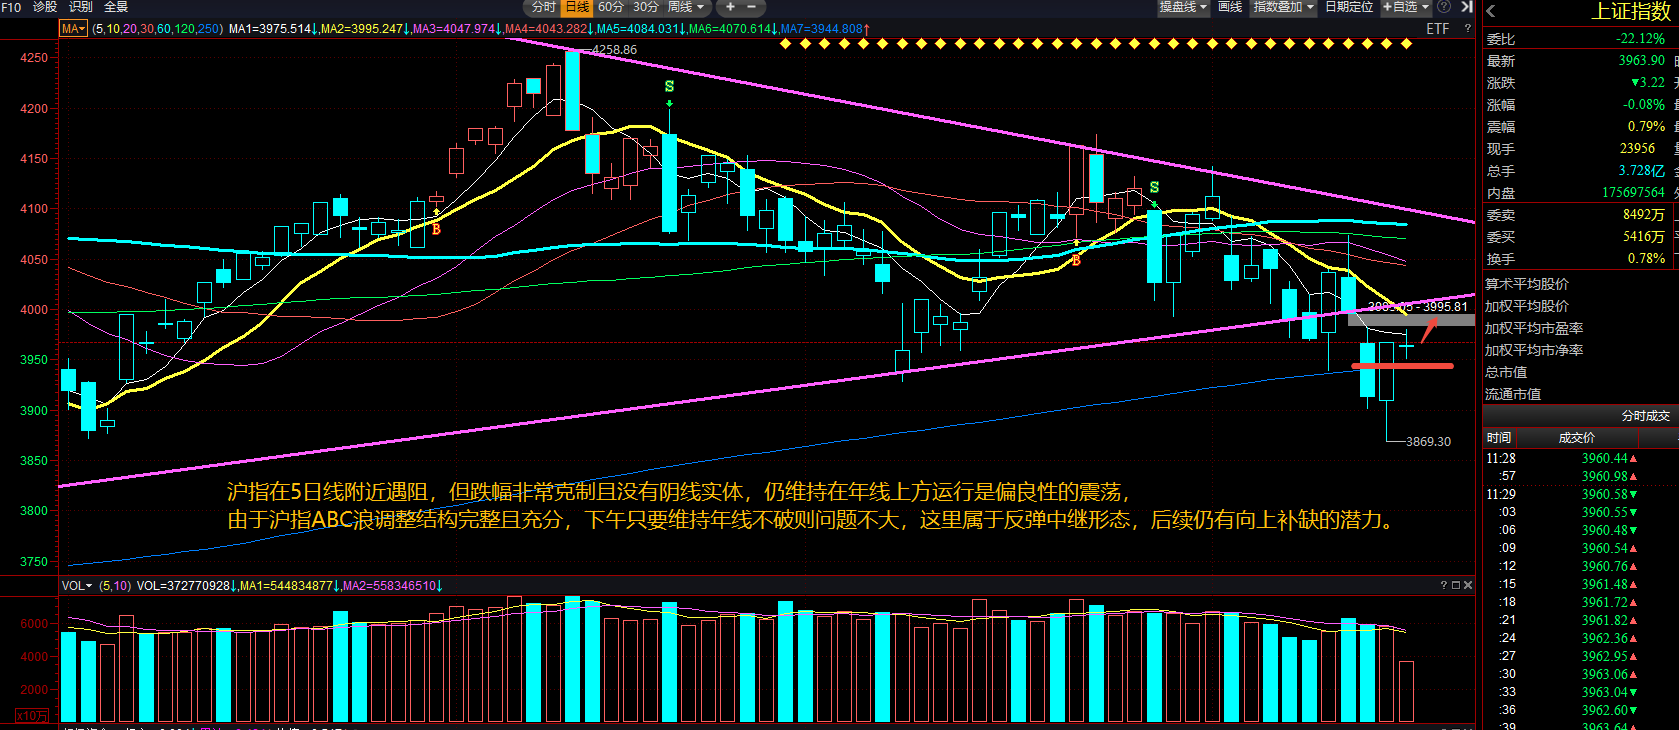Screen dimensions: 1679x730
Task: Click the 换手 value 0.78%
Action: (1646, 259)
